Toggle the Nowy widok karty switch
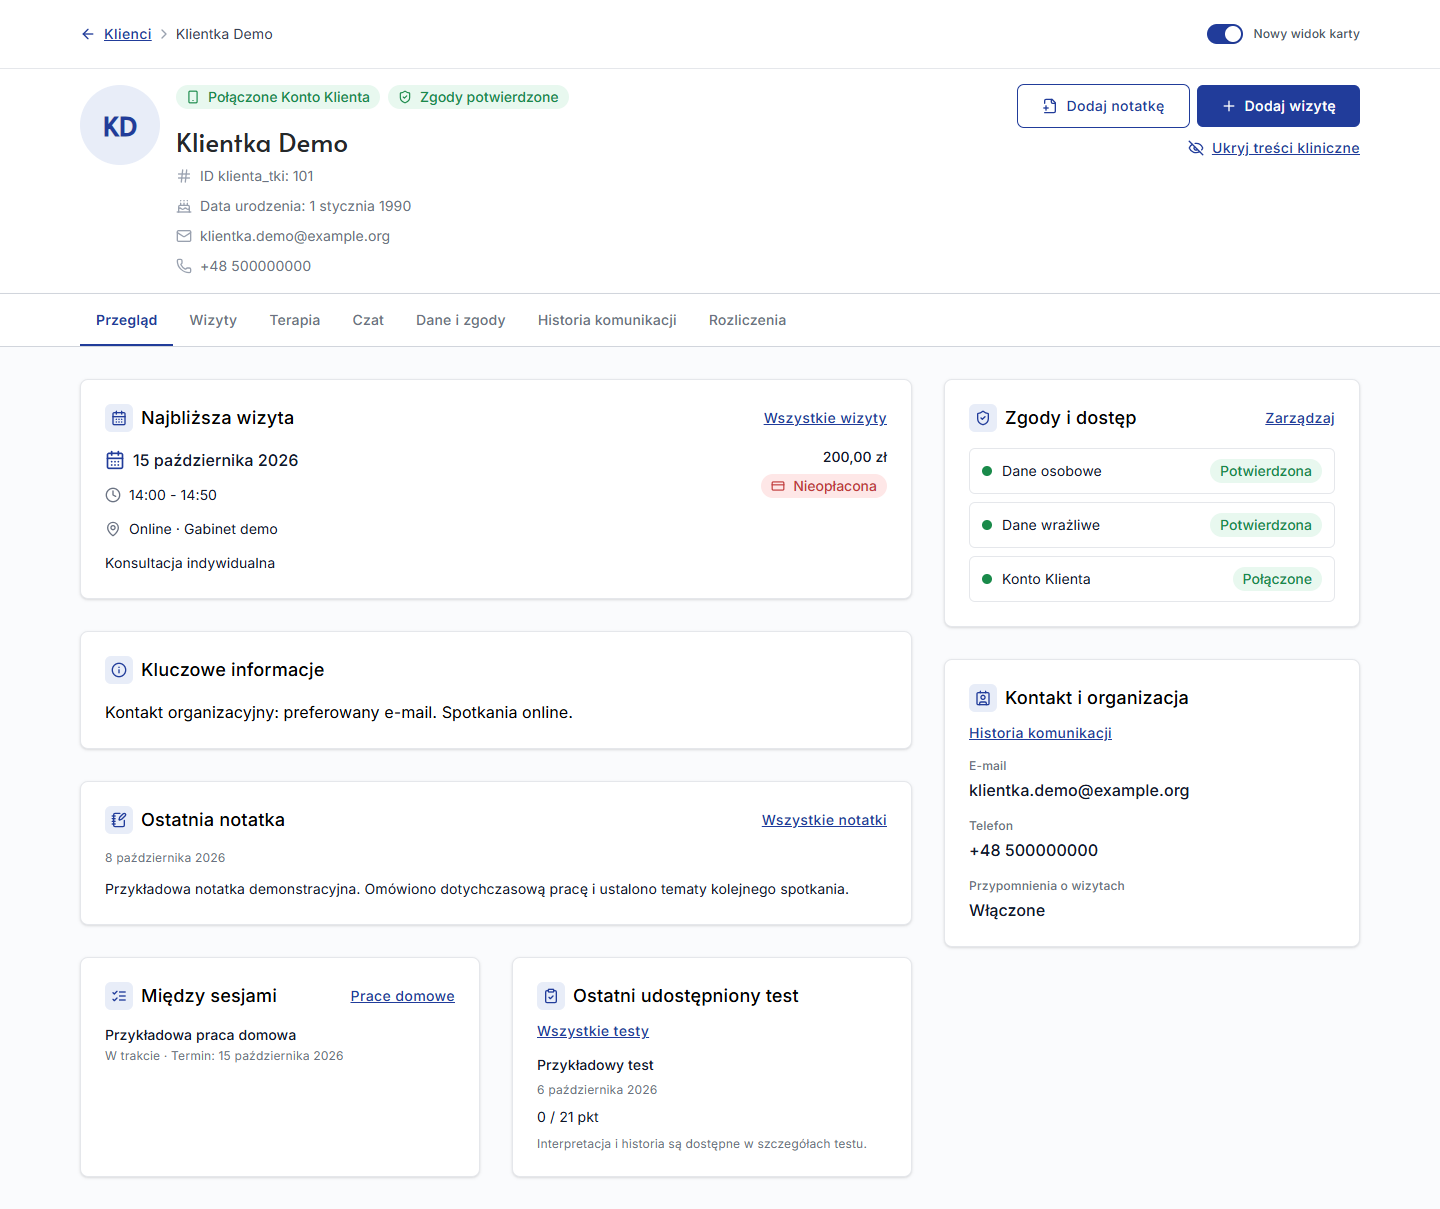 click(1225, 34)
